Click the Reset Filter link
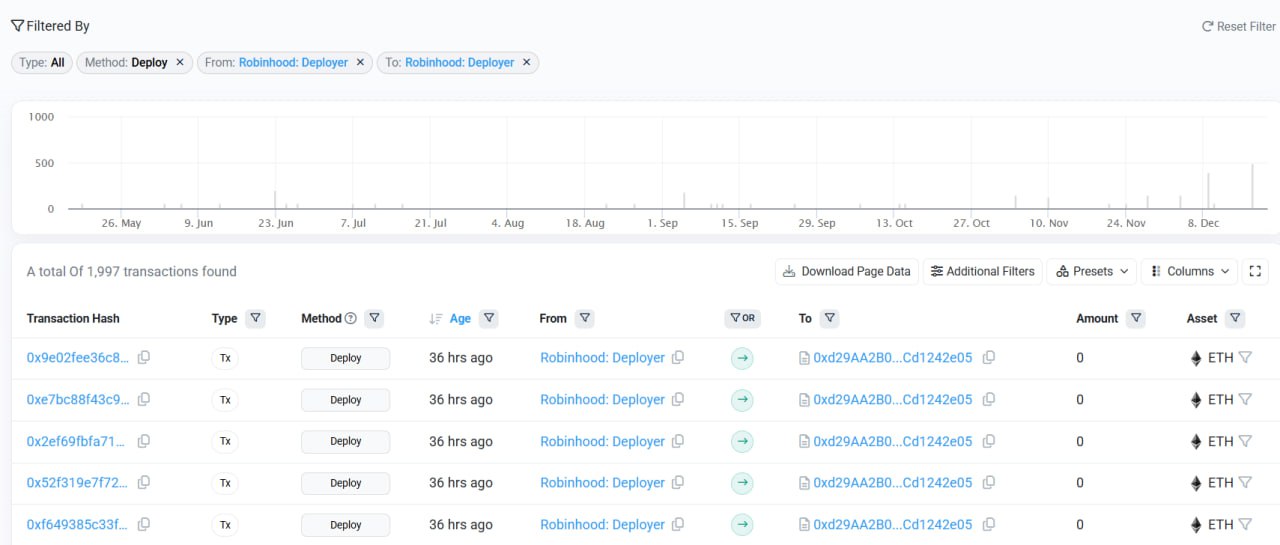 [1238, 27]
